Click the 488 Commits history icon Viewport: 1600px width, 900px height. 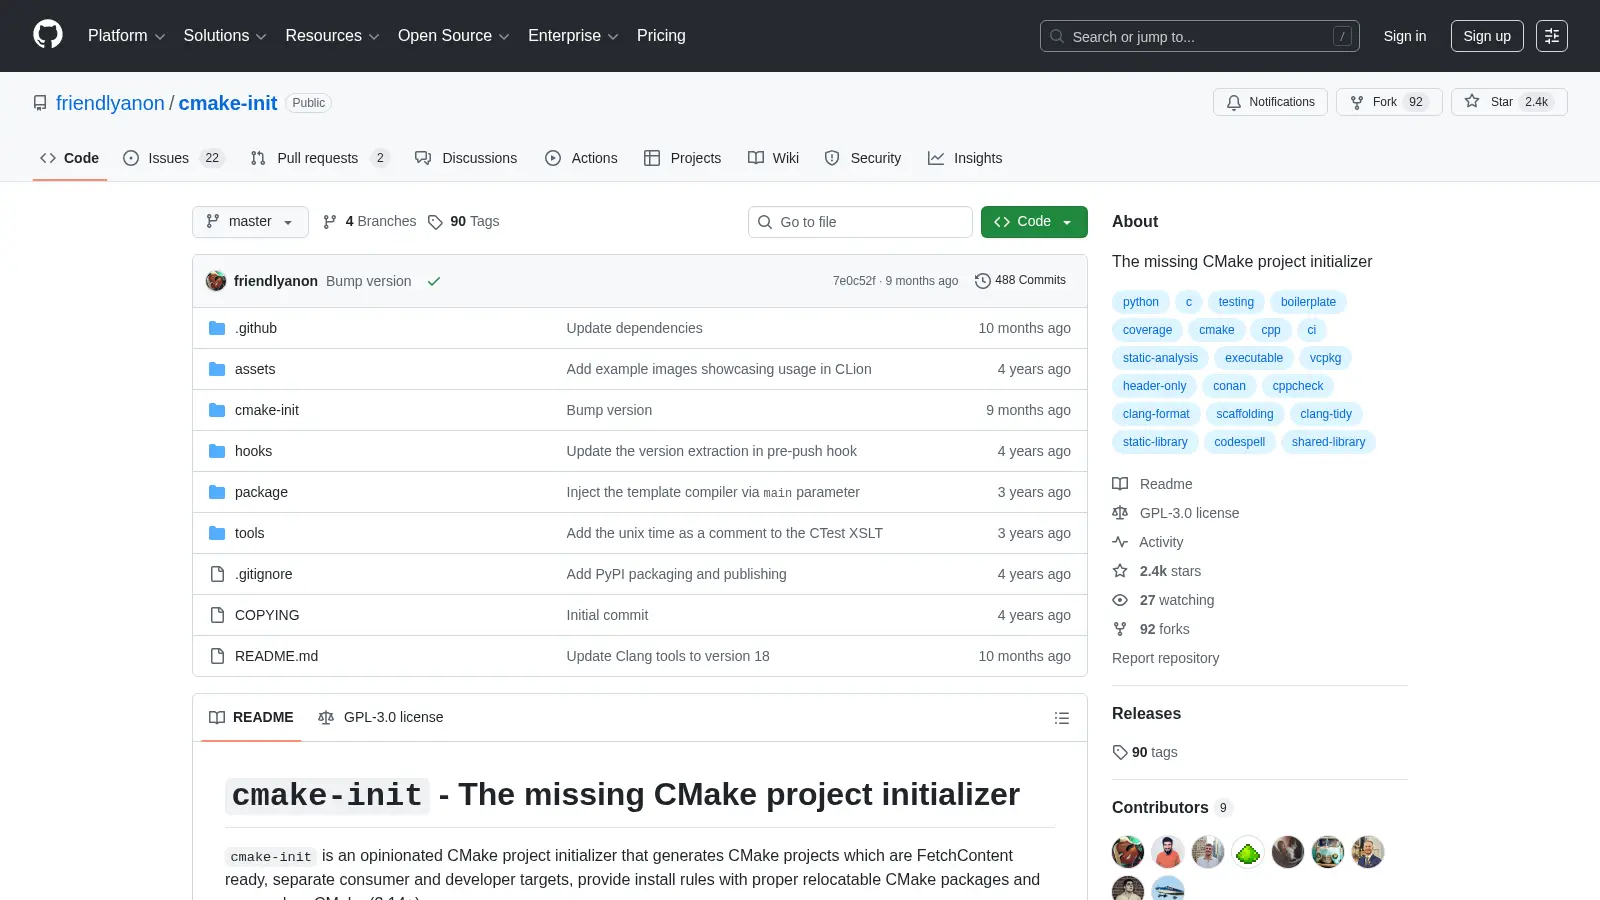tap(983, 281)
